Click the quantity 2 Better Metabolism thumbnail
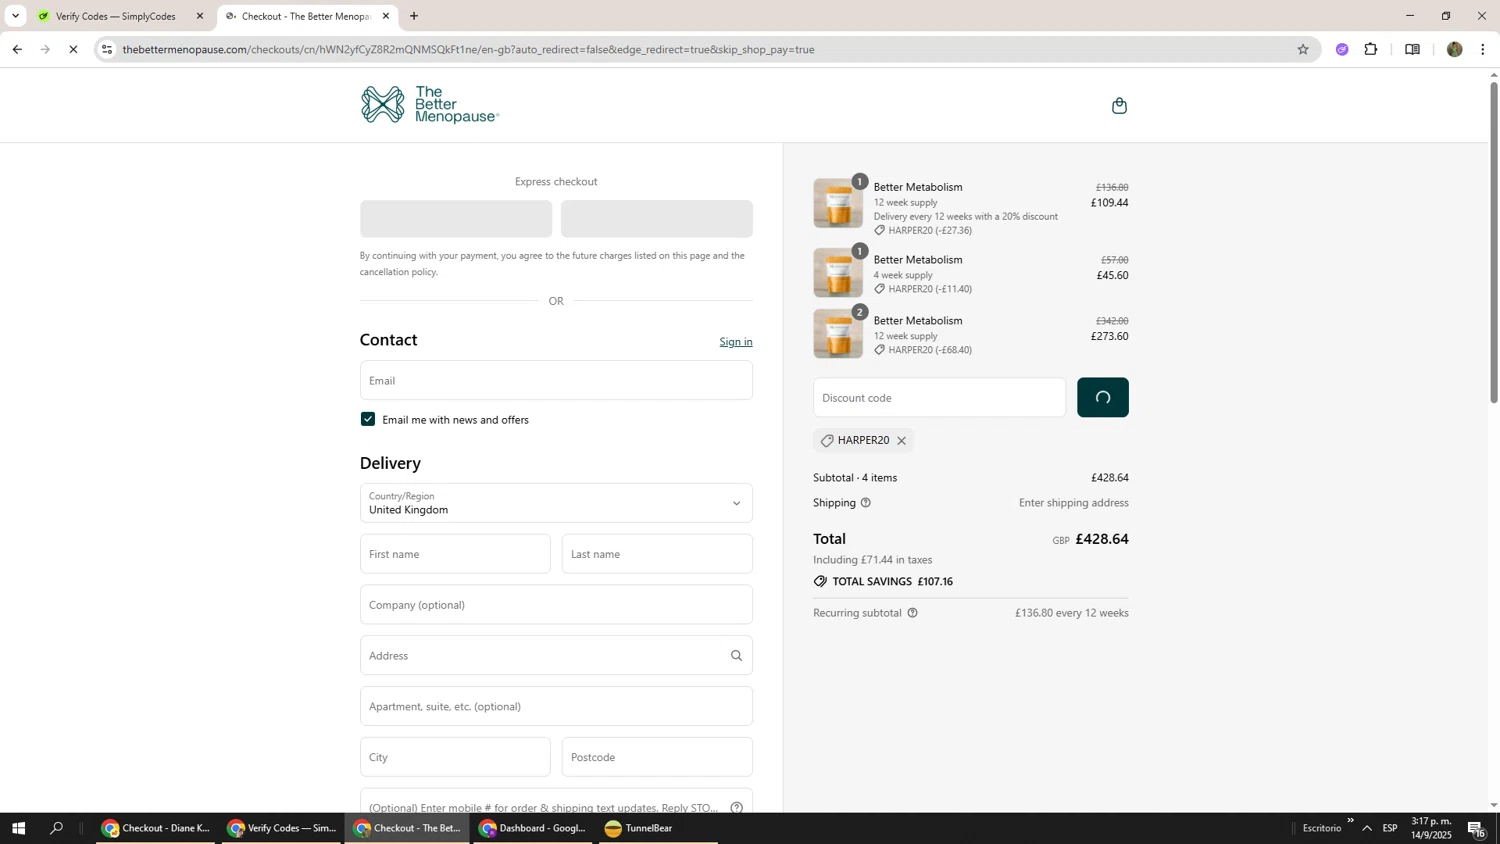Screen dimensions: 1500x844 pos(838,334)
